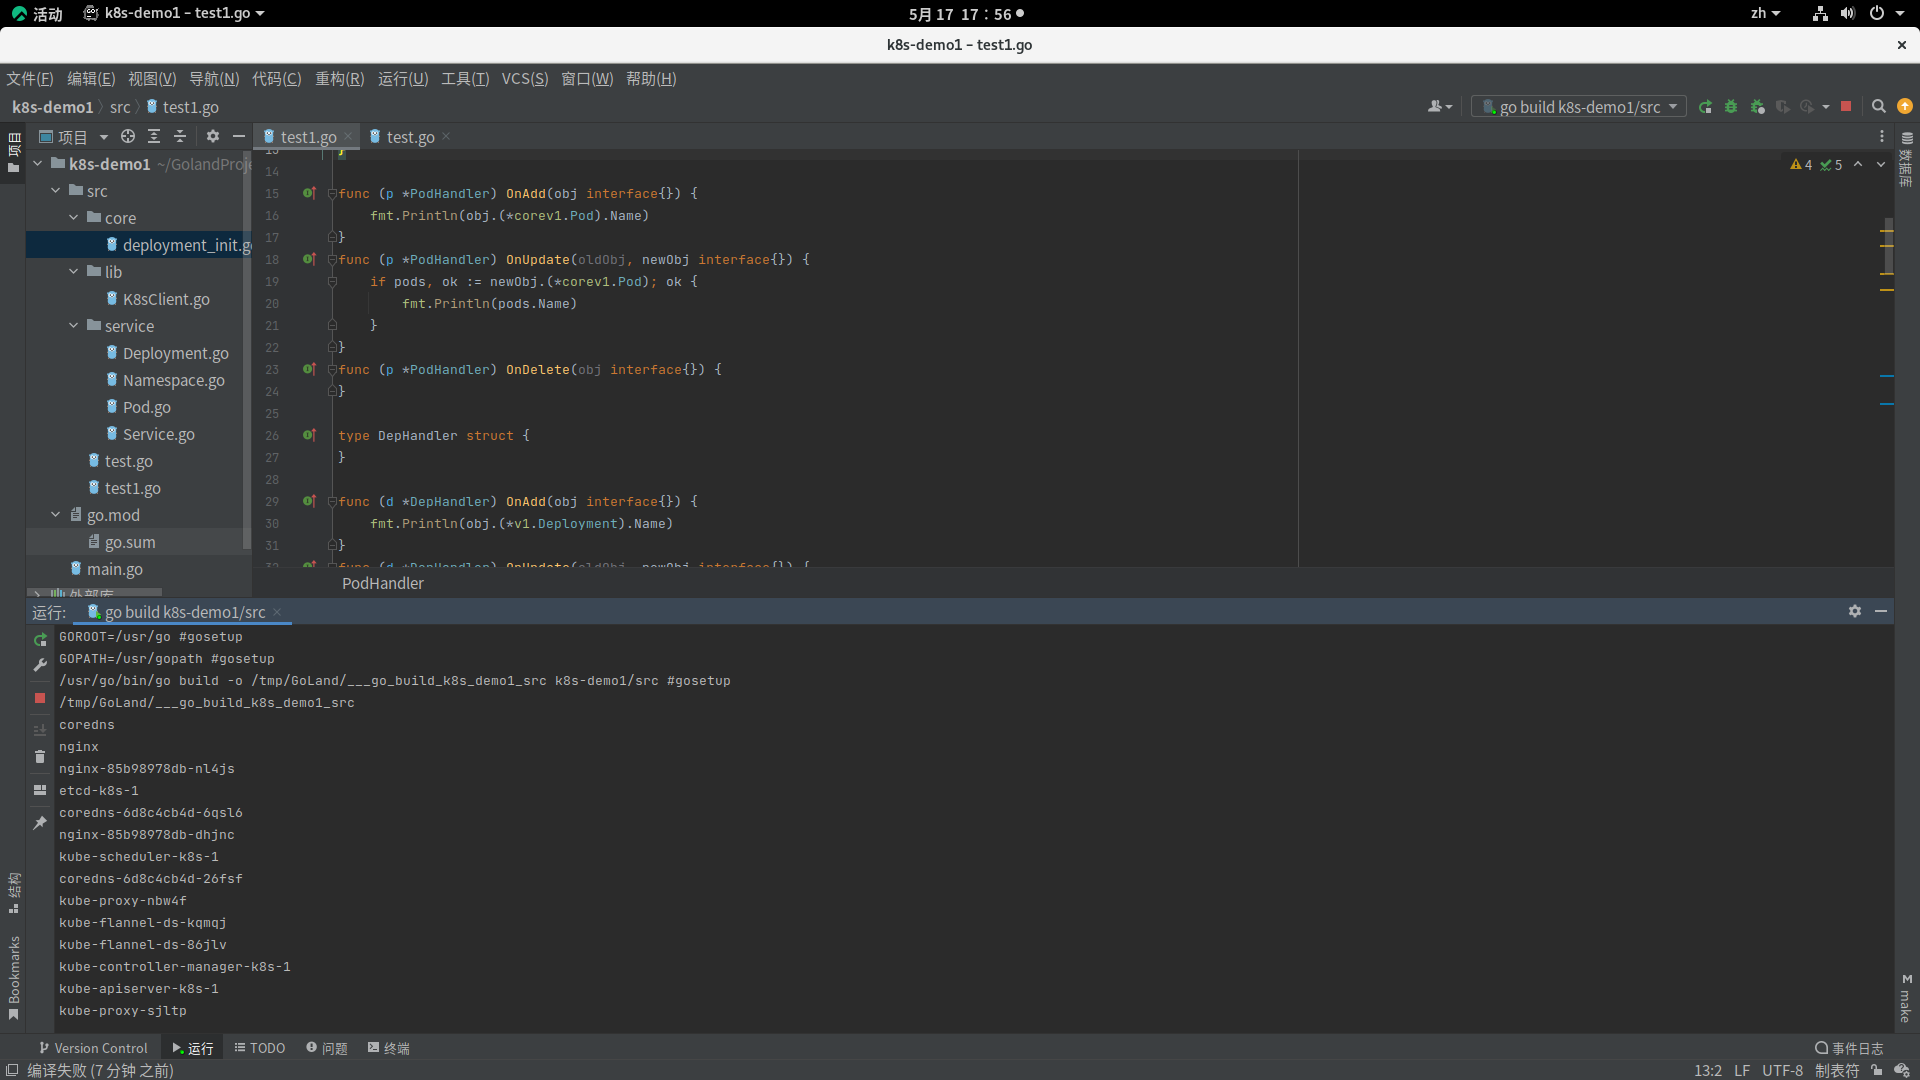Image resolution: width=1920 pixels, height=1080 pixels.
Task: Open editor tabs more options menu
Action: (1882, 136)
